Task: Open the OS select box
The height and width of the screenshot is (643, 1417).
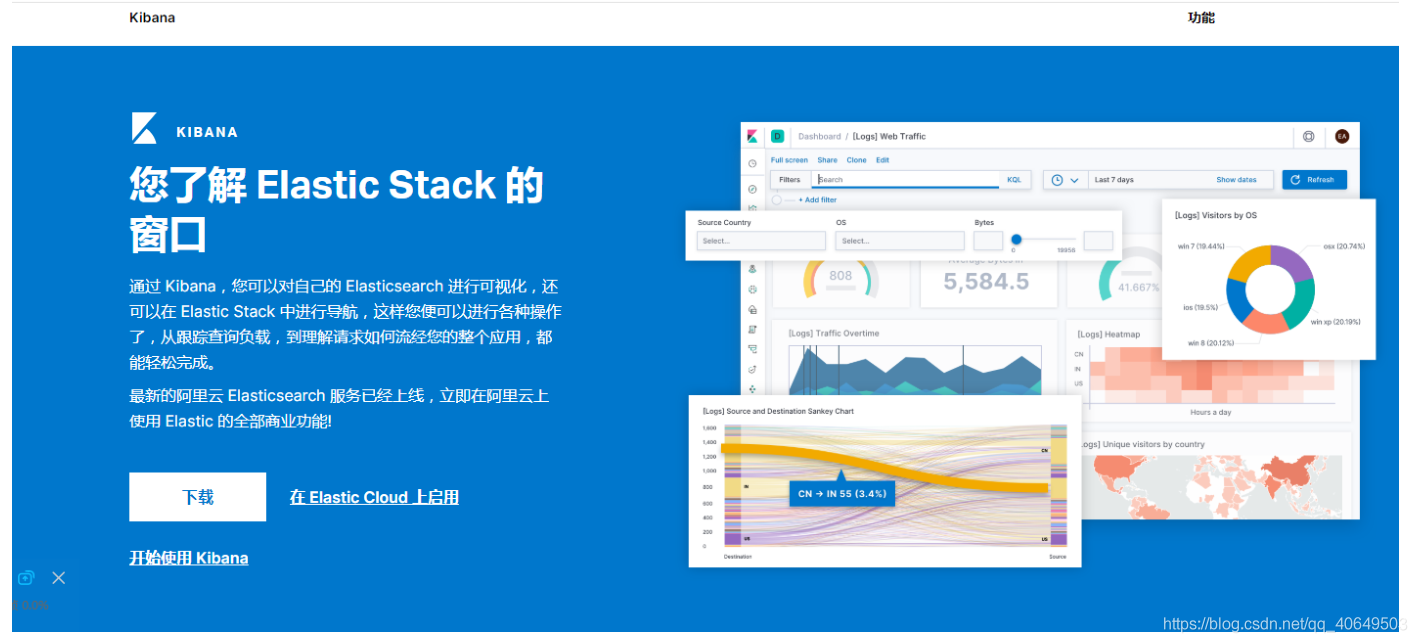Action: coord(900,241)
